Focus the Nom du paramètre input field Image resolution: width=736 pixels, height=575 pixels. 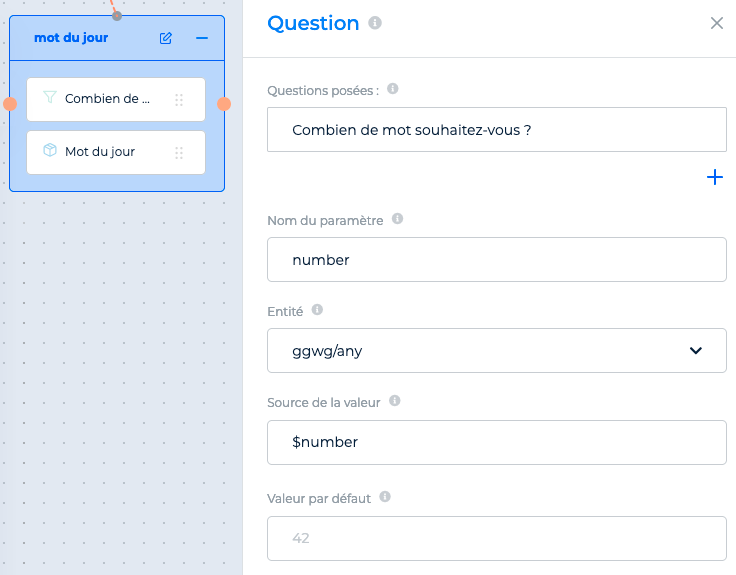tap(497, 260)
